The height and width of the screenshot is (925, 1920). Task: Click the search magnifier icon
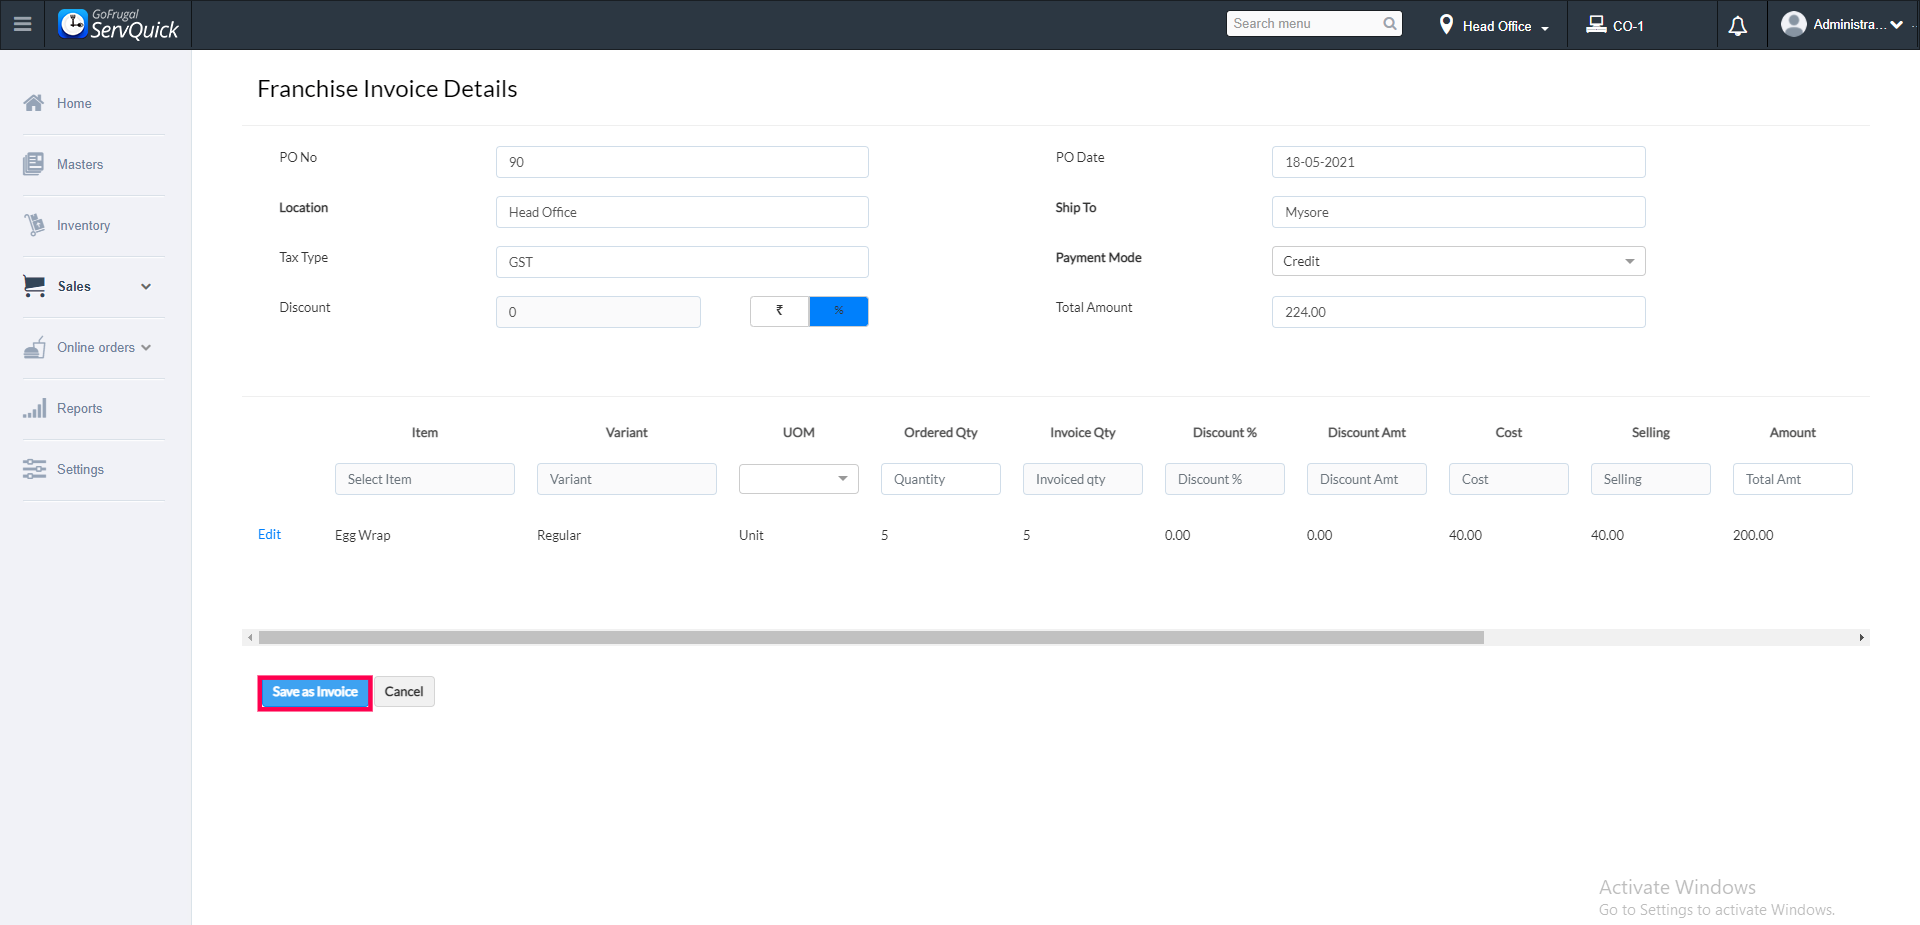coord(1390,24)
